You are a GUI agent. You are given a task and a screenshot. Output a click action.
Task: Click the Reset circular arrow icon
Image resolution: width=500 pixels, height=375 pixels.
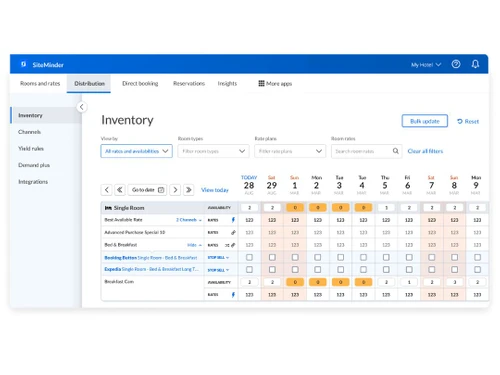460,121
